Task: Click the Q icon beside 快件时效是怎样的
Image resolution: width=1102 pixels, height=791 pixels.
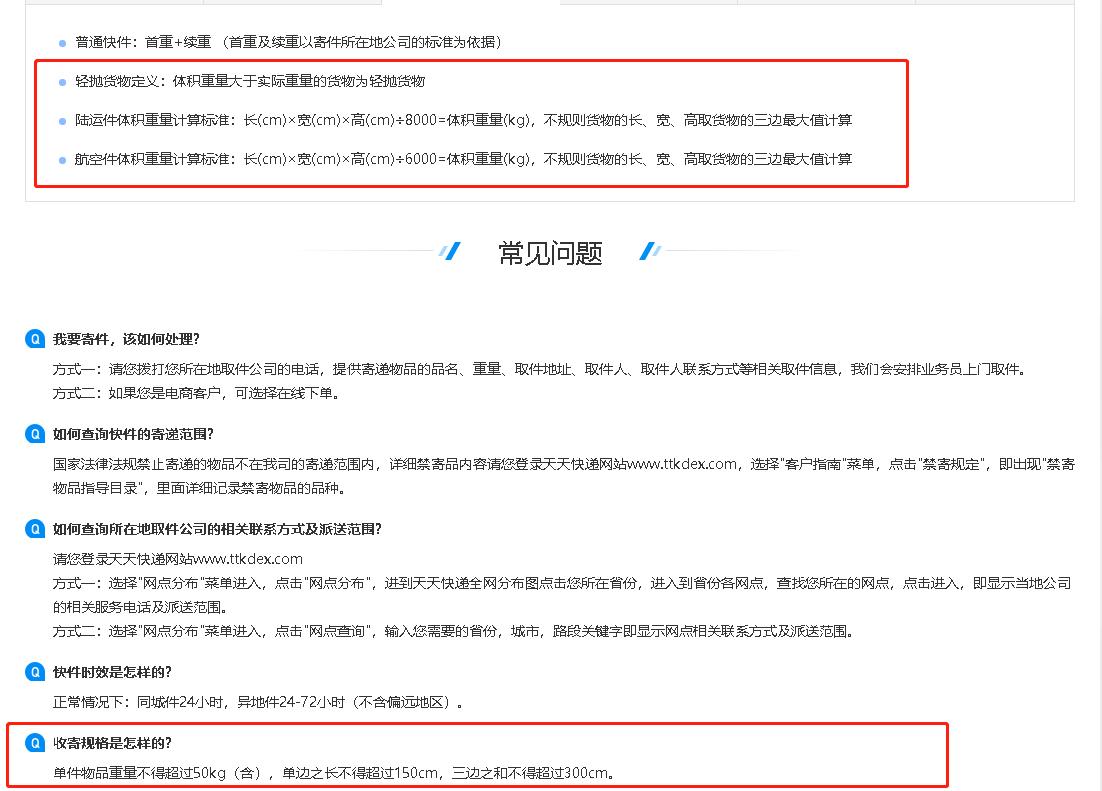Action: pyautogui.click(x=33, y=672)
